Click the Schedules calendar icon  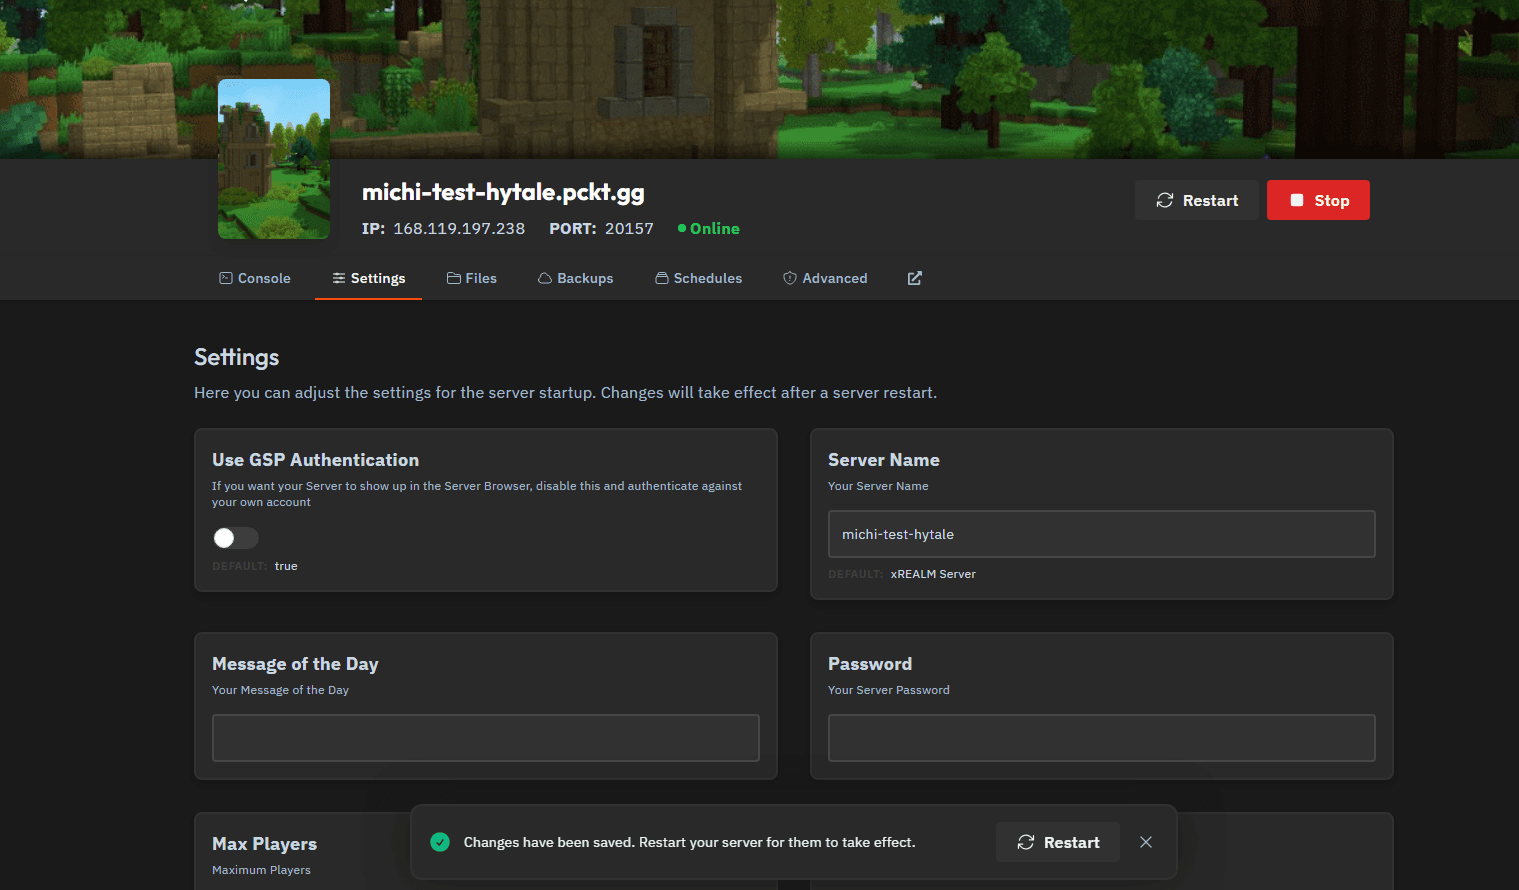tap(661, 278)
